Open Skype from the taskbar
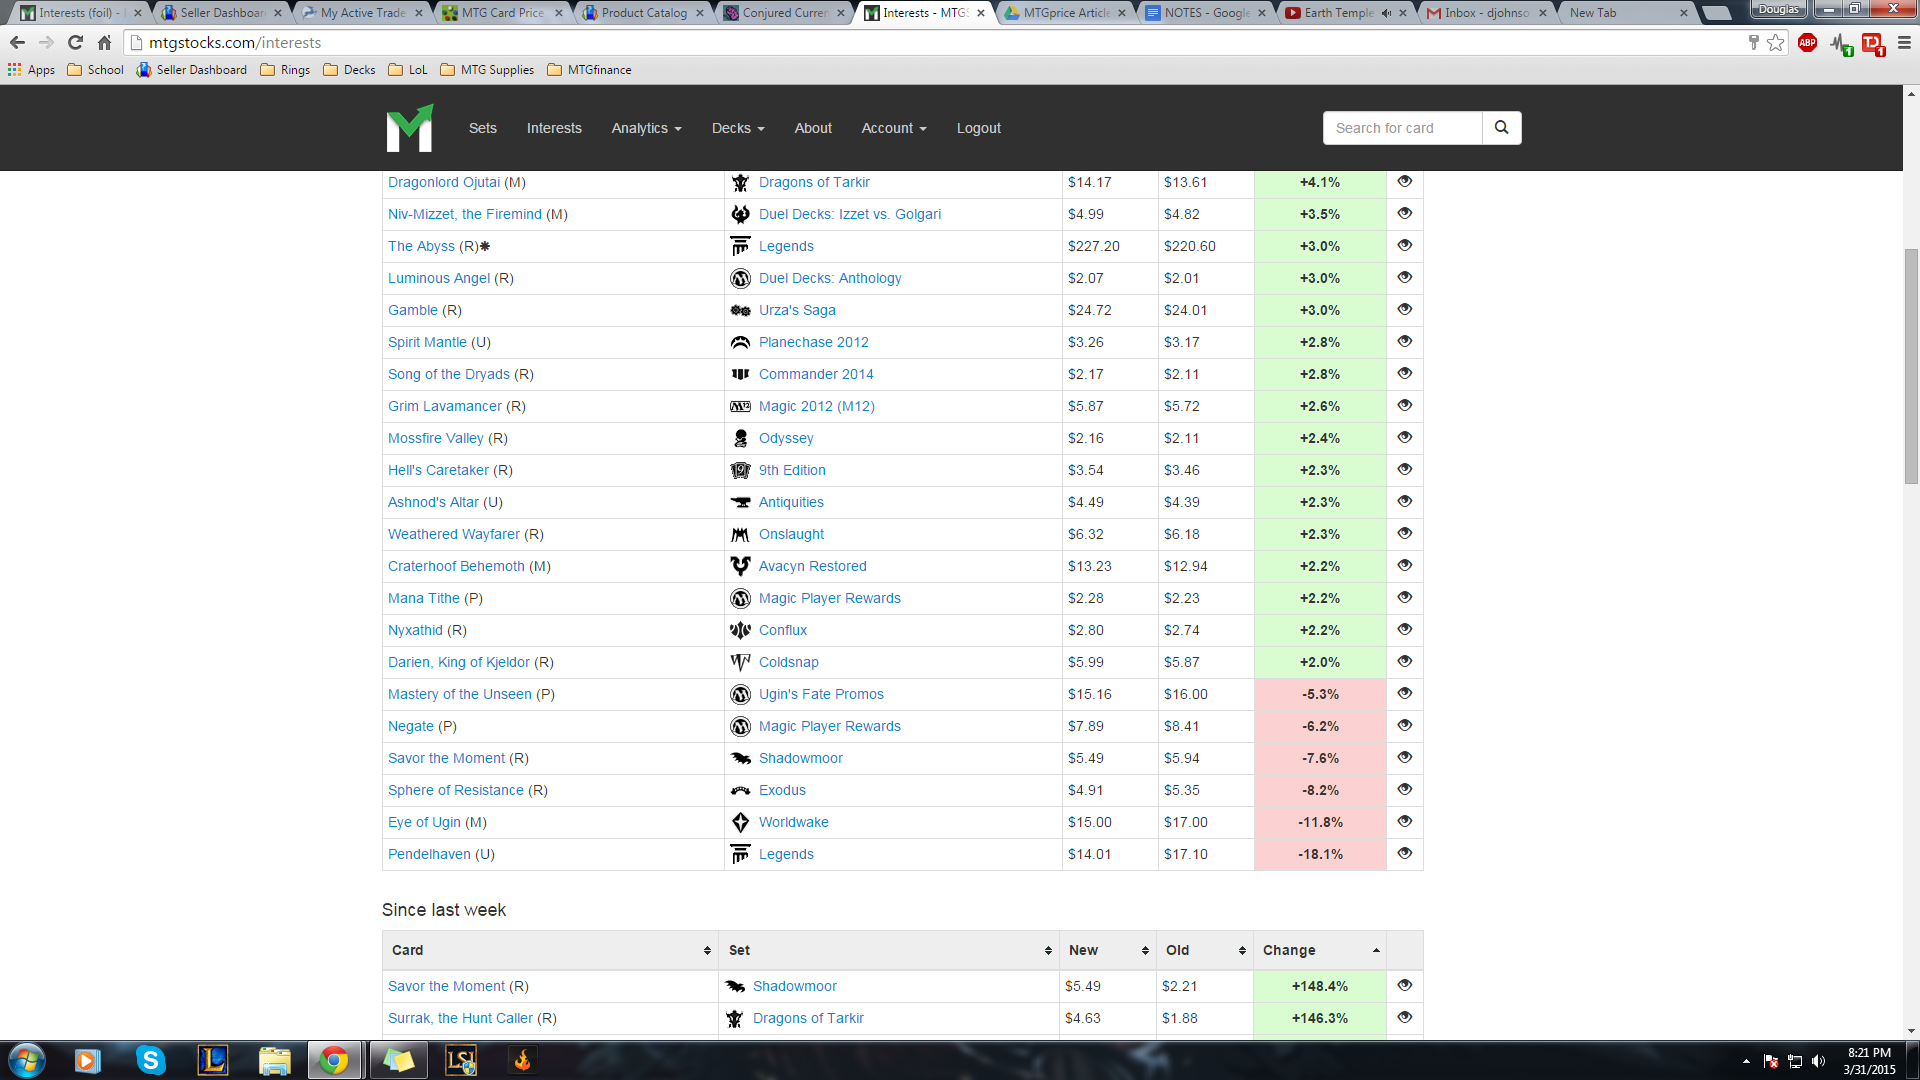The width and height of the screenshot is (1920, 1080). (x=150, y=1060)
